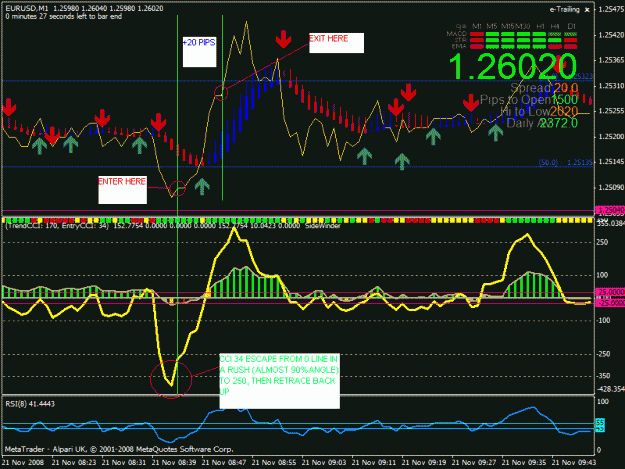Click the -250 level on CCI axis

[603, 354]
